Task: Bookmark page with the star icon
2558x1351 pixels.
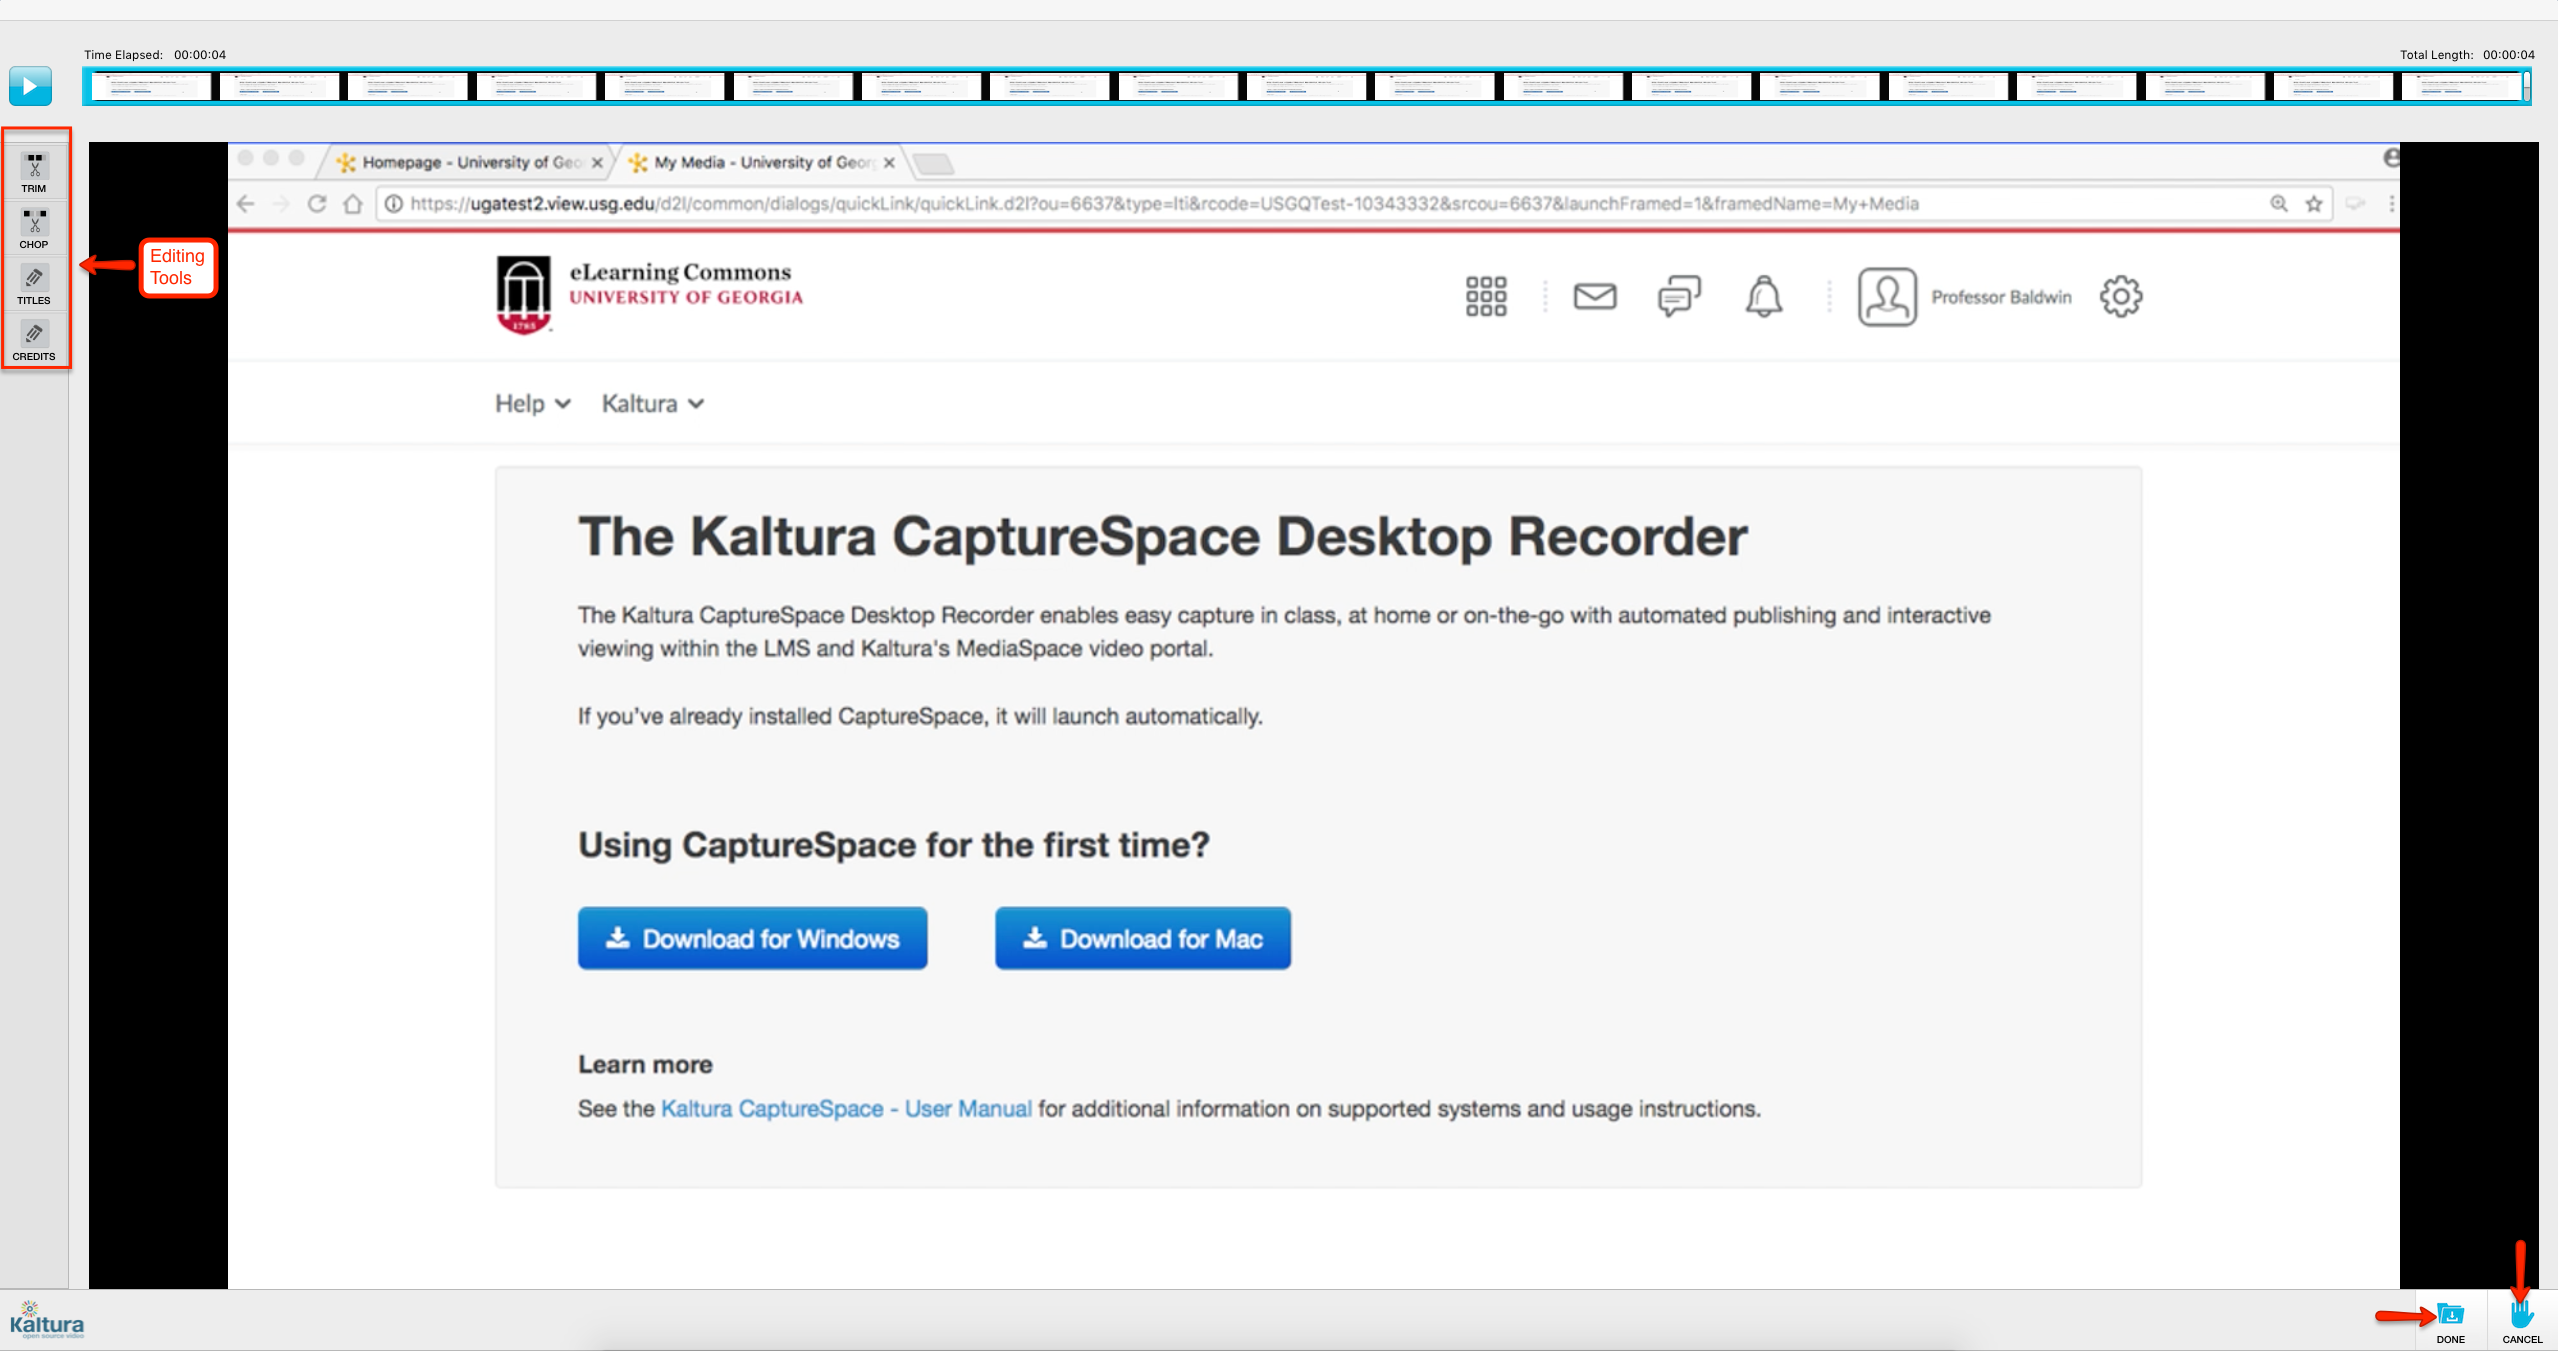Action: coord(2314,204)
